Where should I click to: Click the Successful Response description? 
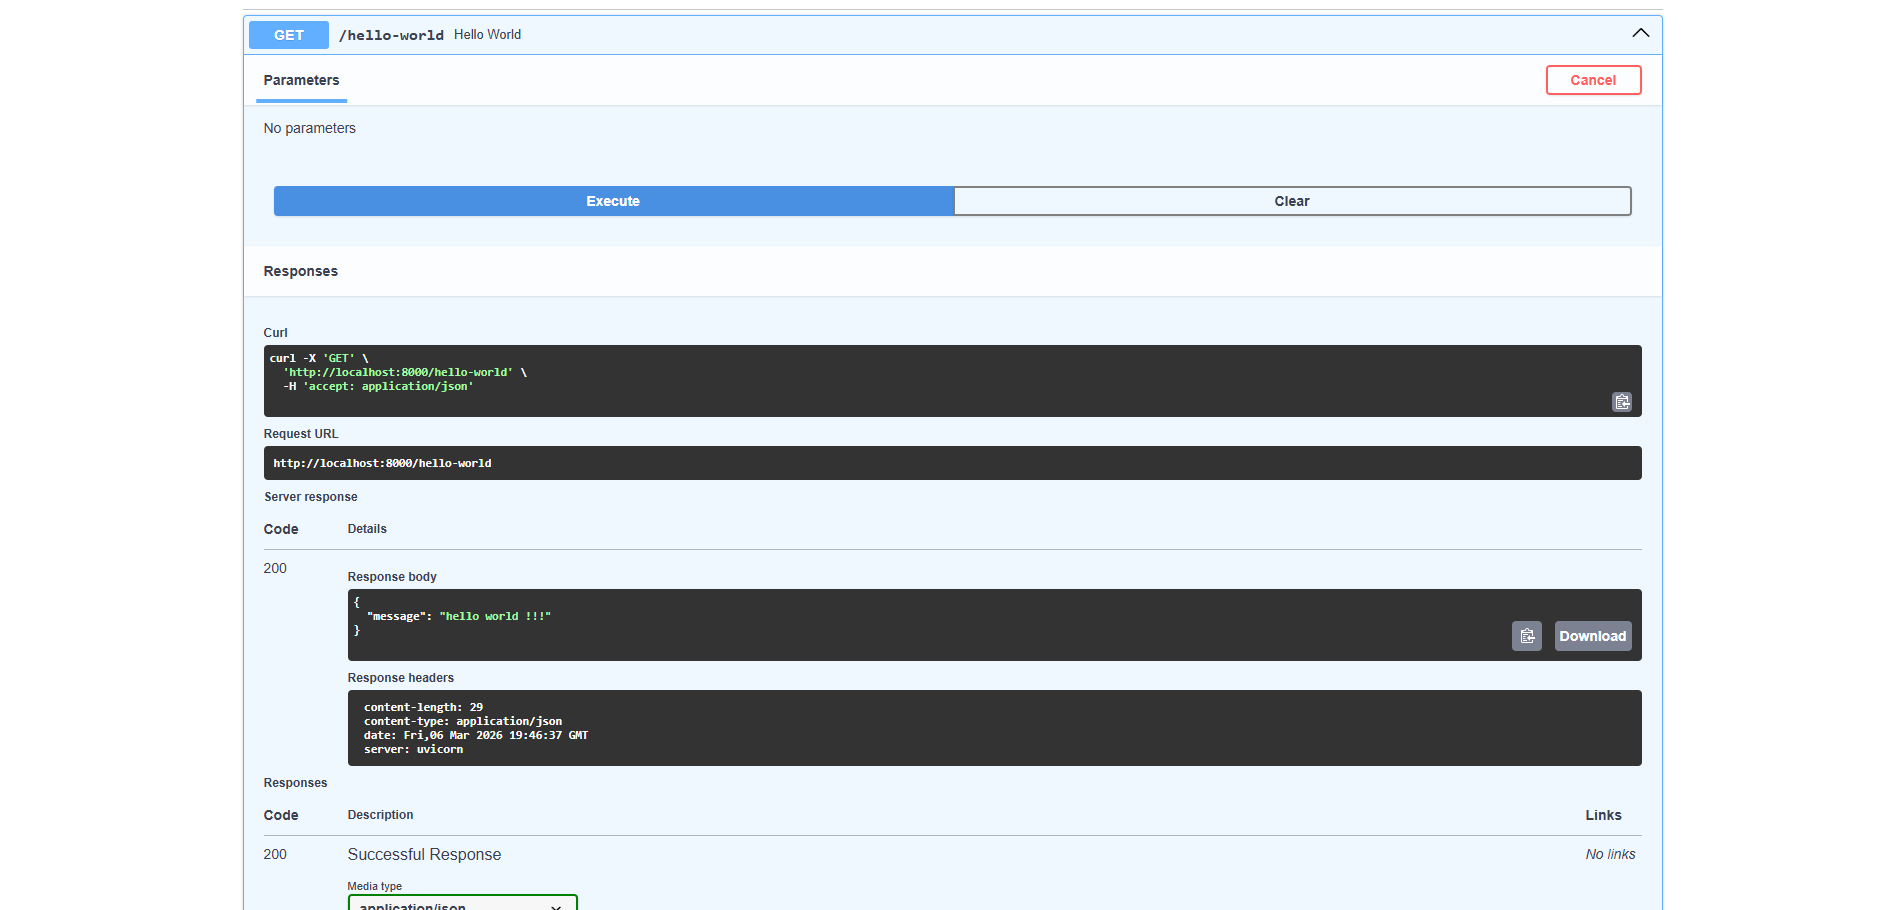pos(424,854)
